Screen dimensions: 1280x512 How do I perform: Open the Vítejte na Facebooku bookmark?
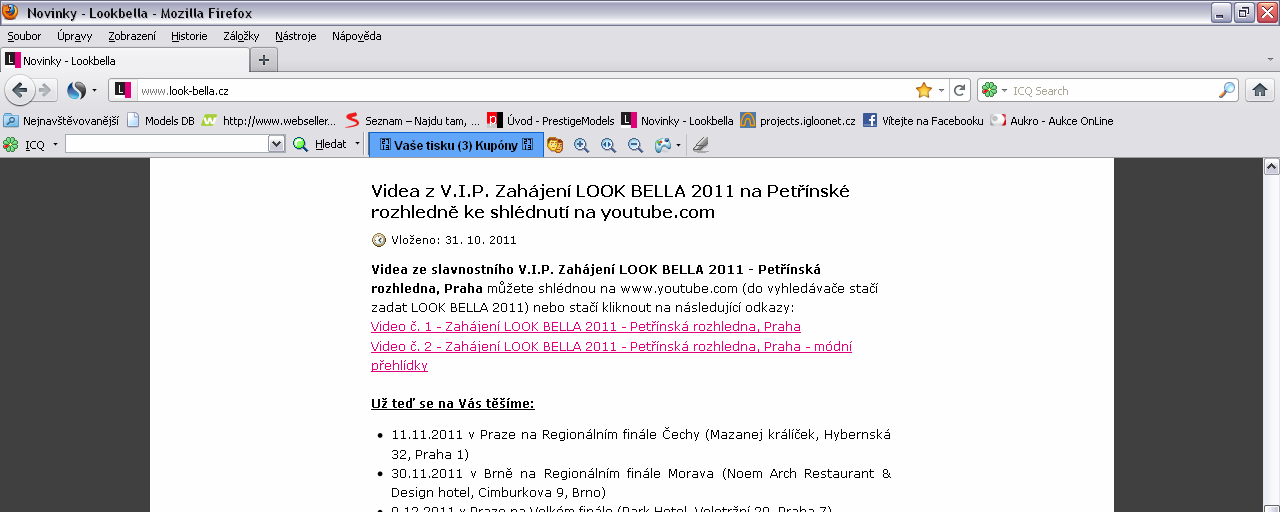coord(923,120)
